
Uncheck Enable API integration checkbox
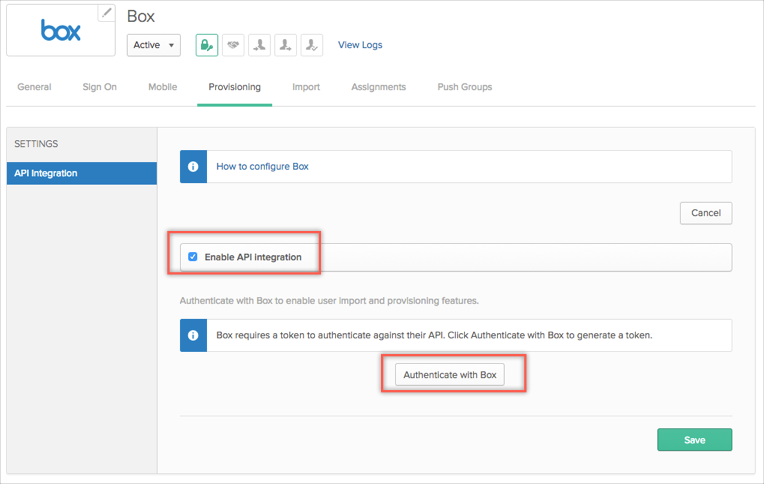[193, 257]
